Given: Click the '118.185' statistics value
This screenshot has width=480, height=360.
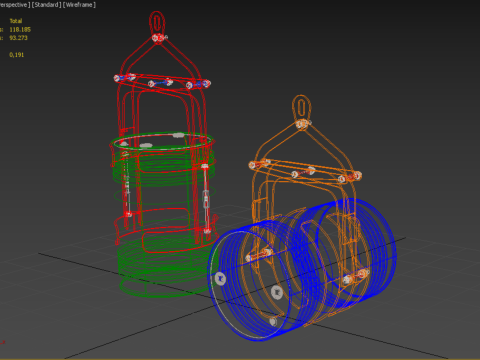Looking at the screenshot, I should click(20, 30).
